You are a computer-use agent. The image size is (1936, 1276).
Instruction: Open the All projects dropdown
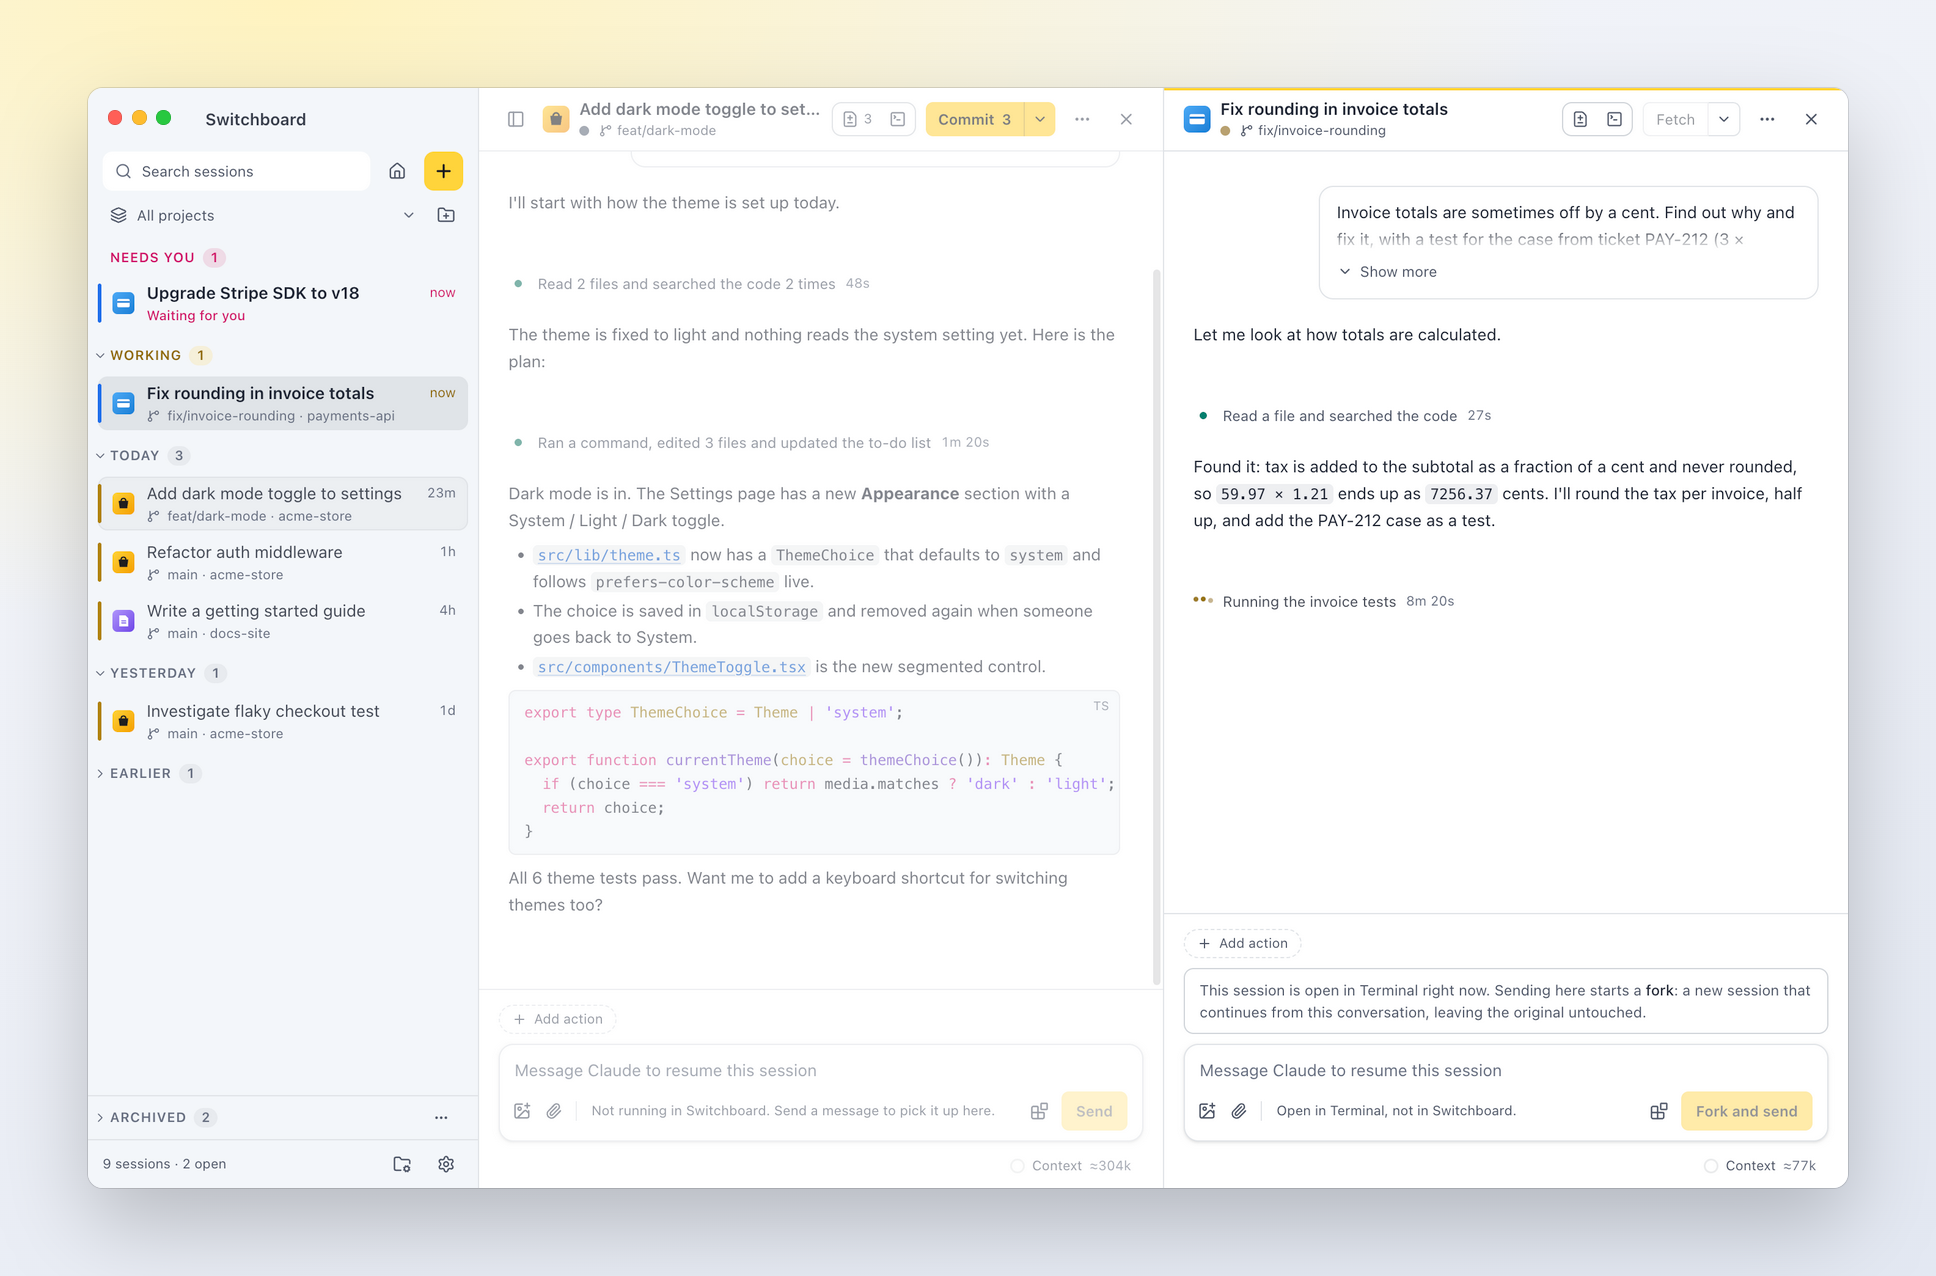point(262,215)
